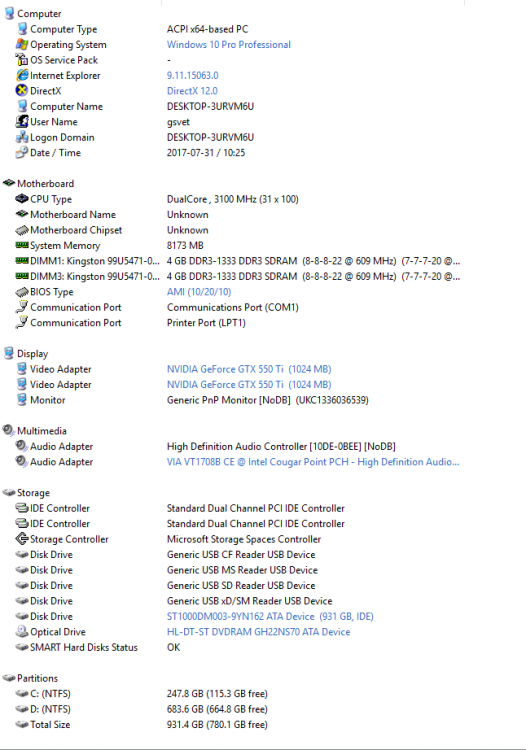Click the CPU Type chip icon
Viewport: 526px width, 750px height.
[22, 199]
